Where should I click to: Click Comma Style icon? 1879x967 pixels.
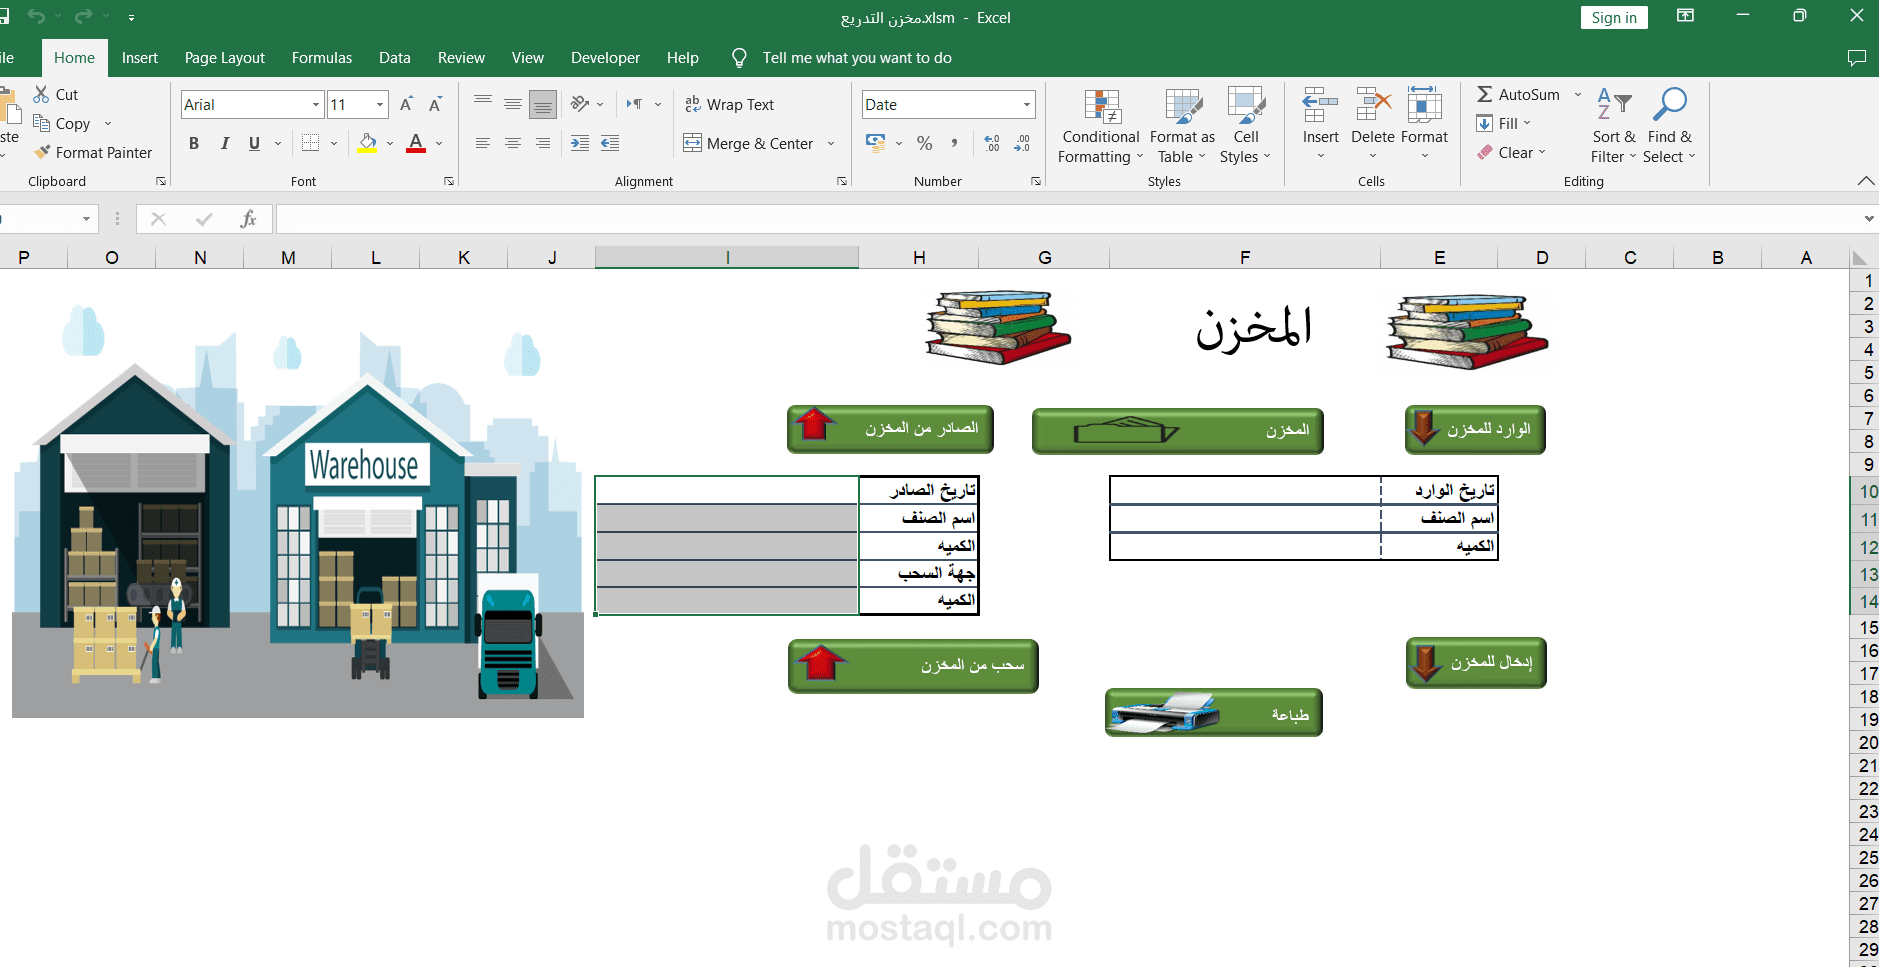pos(955,143)
